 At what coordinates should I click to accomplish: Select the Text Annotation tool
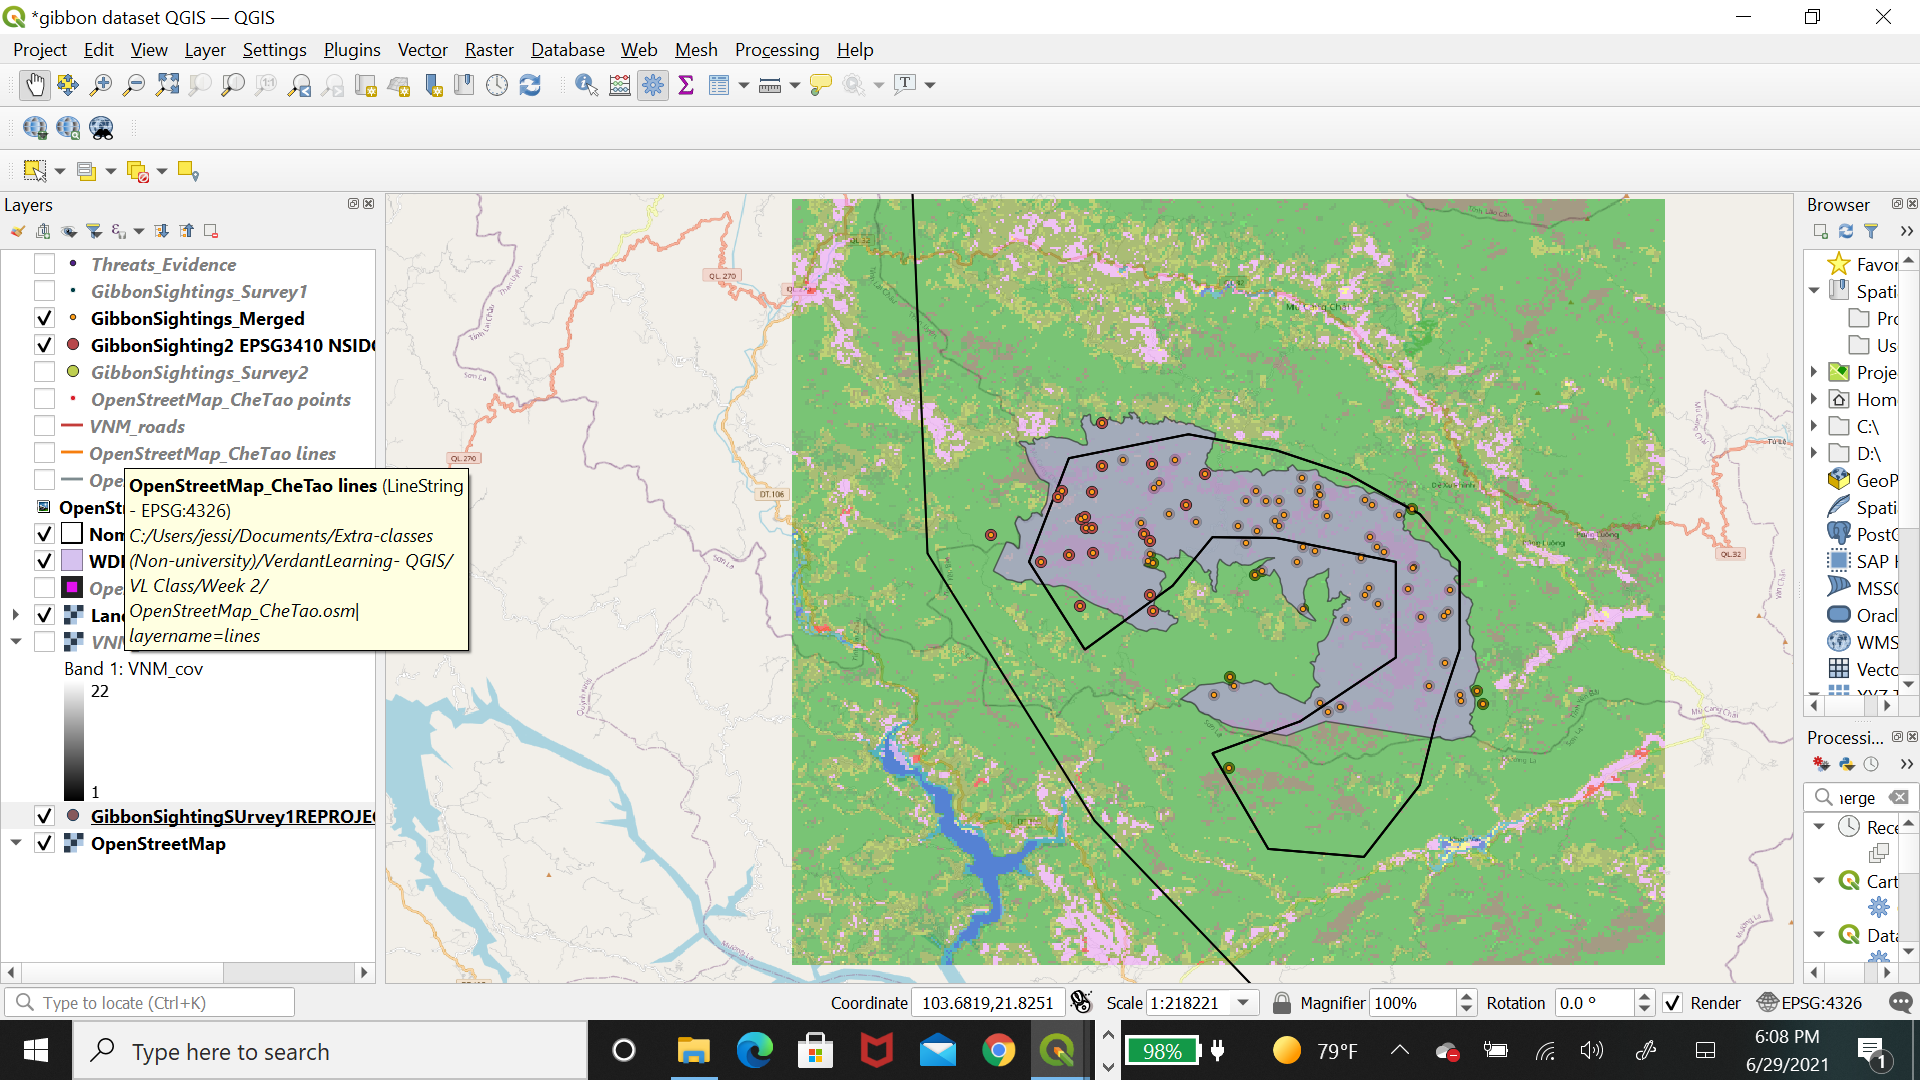(905, 84)
